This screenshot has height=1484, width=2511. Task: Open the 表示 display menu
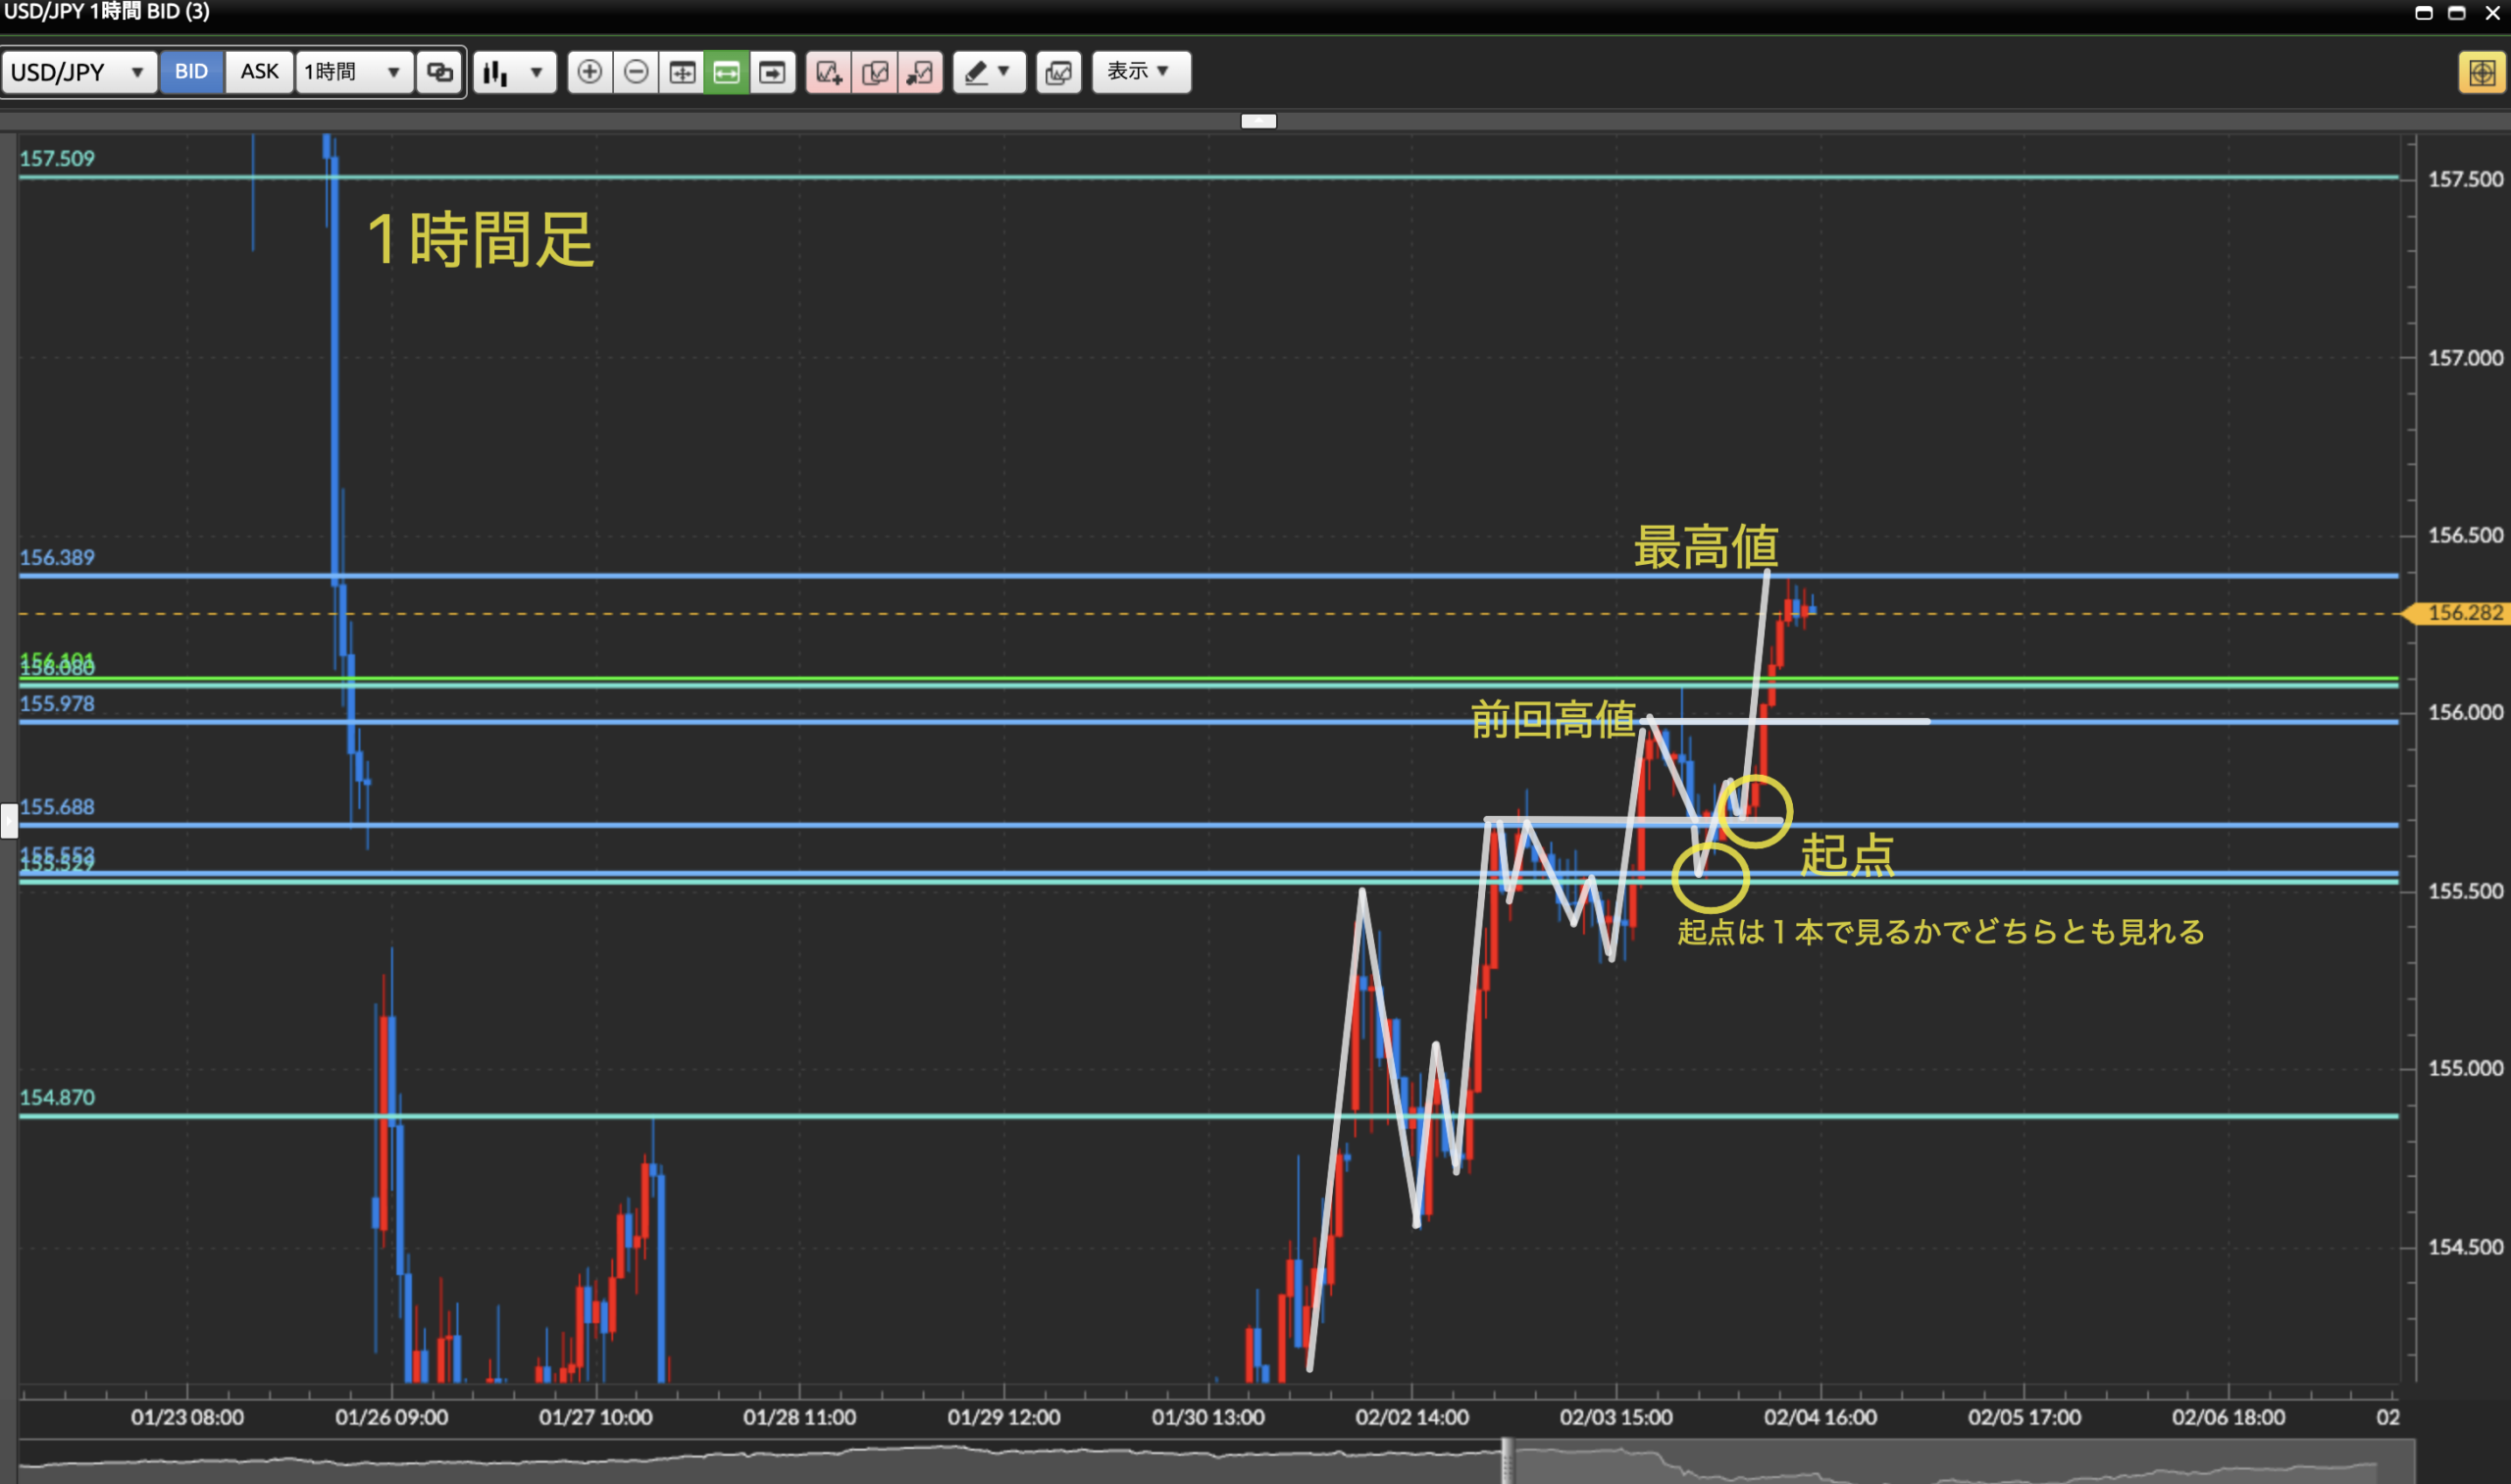(x=1140, y=72)
